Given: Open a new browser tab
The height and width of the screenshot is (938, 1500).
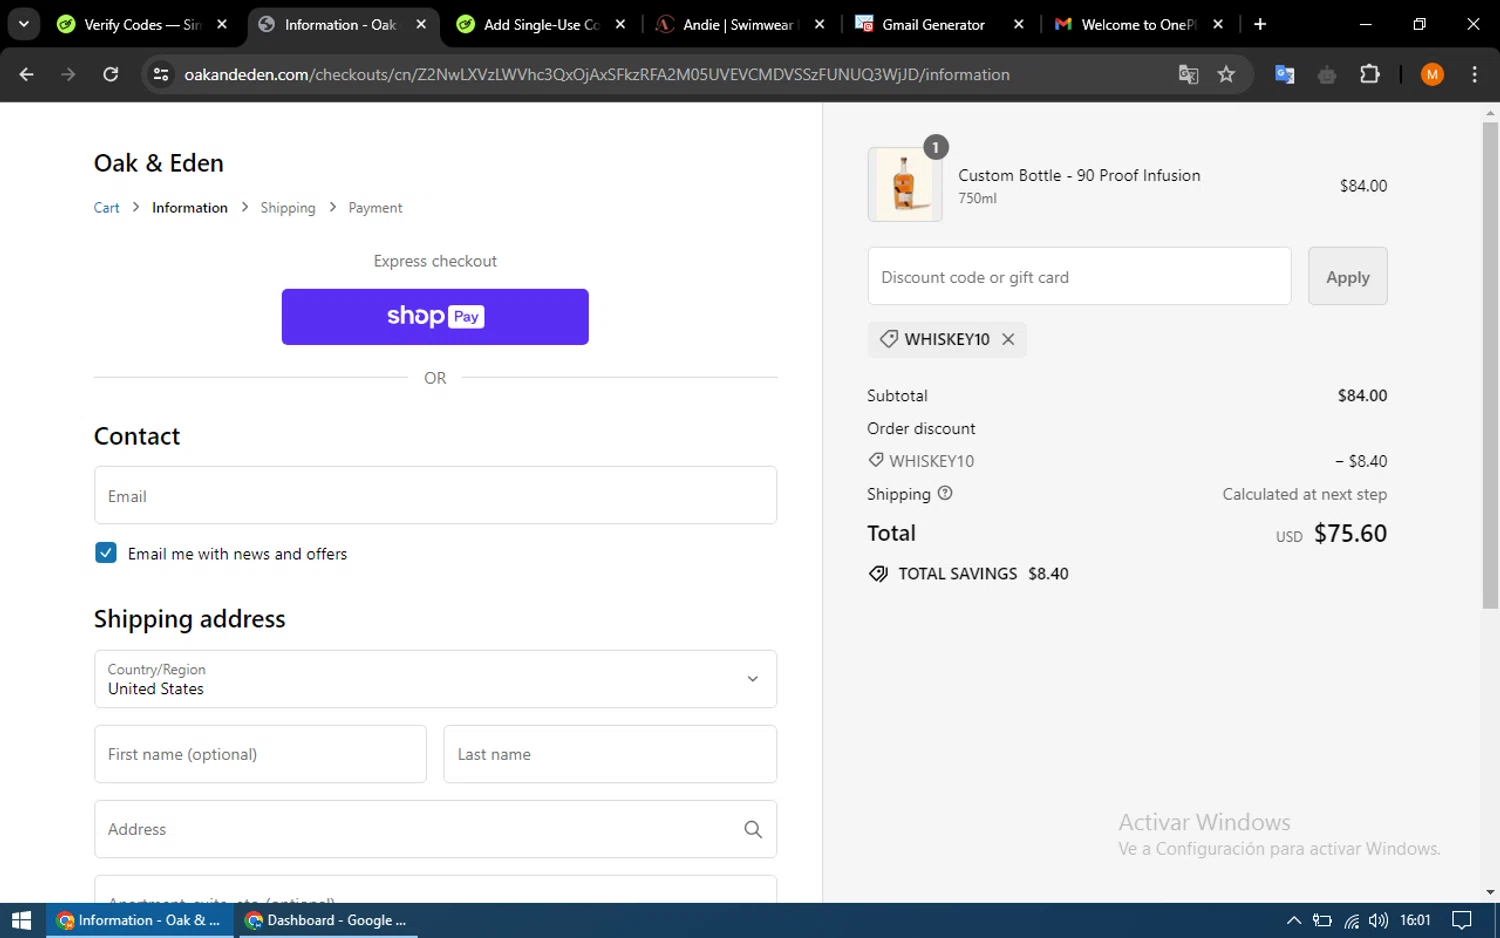Looking at the screenshot, I should tap(1260, 24).
